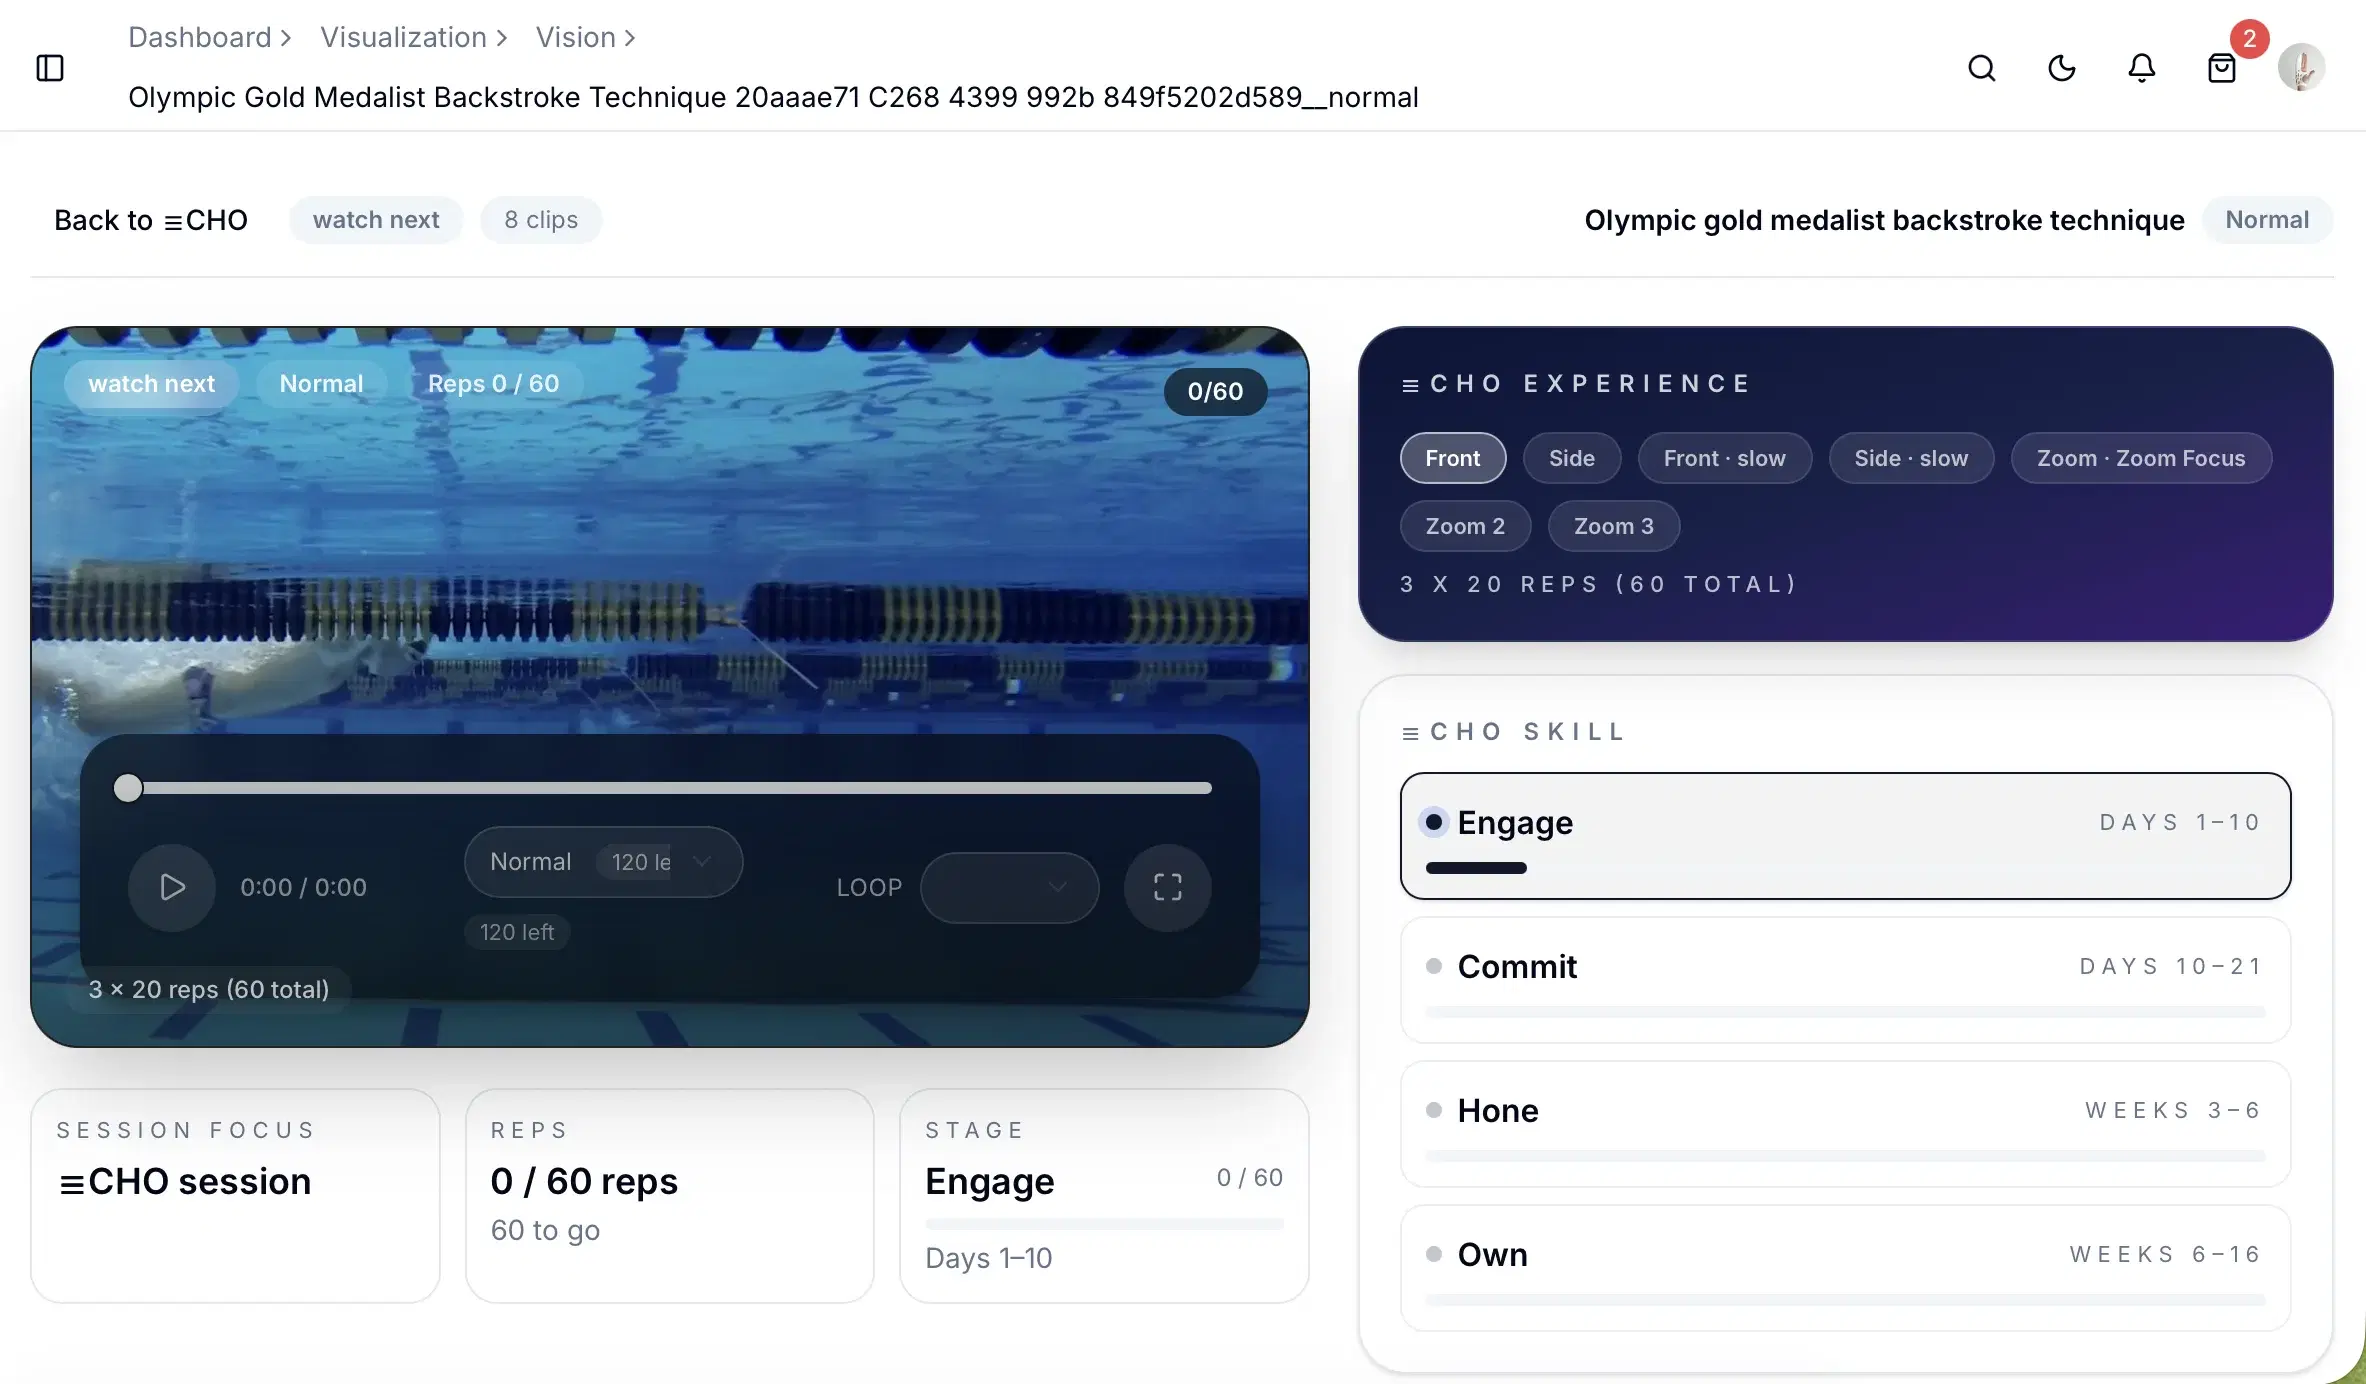Click the 8 clips tag
The height and width of the screenshot is (1384, 2366).
541,220
